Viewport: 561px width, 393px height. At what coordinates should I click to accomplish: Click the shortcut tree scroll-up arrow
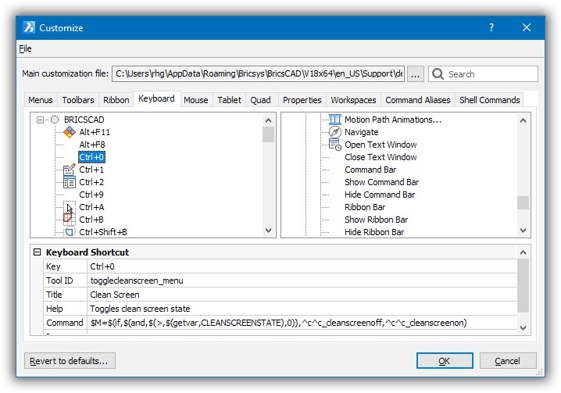tap(268, 120)
